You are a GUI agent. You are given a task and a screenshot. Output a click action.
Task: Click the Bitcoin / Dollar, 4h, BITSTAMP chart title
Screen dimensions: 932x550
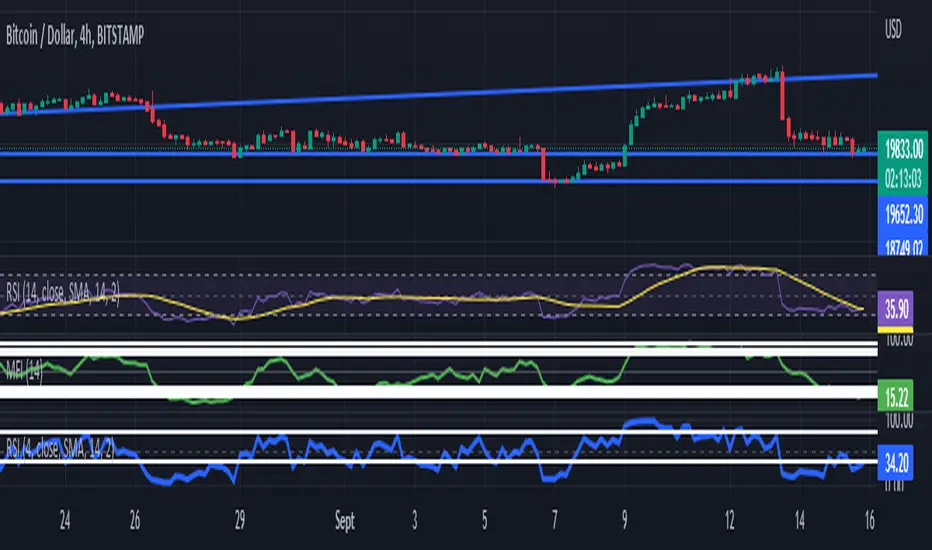pos(75,36)
